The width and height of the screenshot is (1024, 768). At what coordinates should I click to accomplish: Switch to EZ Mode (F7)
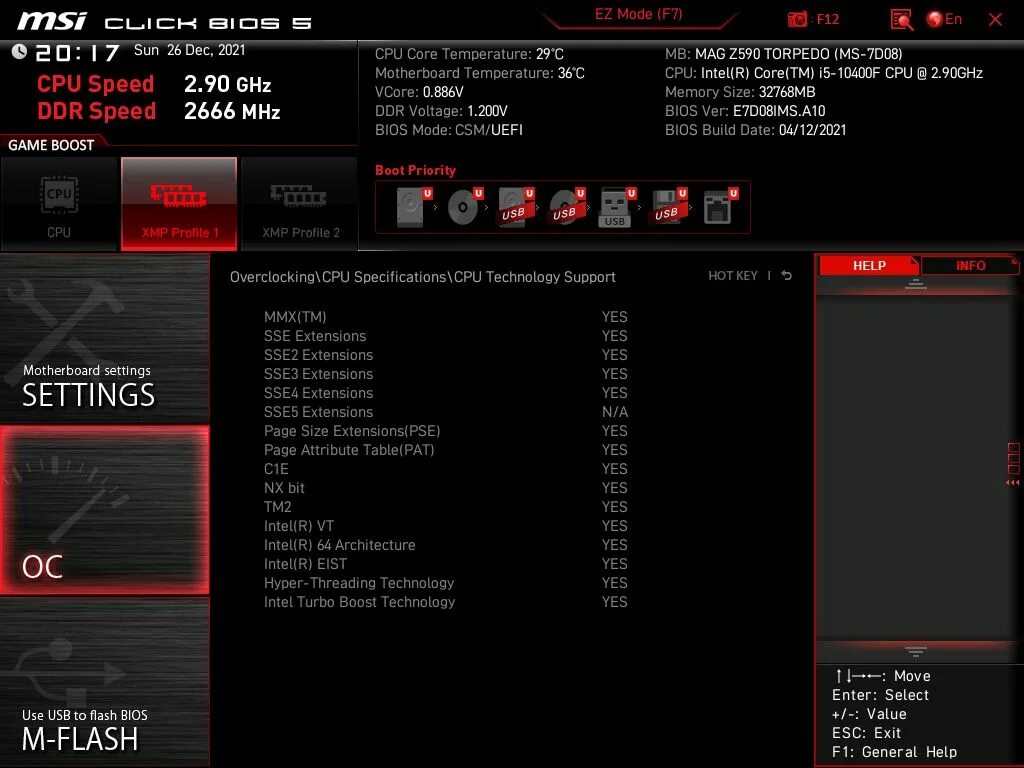(638, 14)
